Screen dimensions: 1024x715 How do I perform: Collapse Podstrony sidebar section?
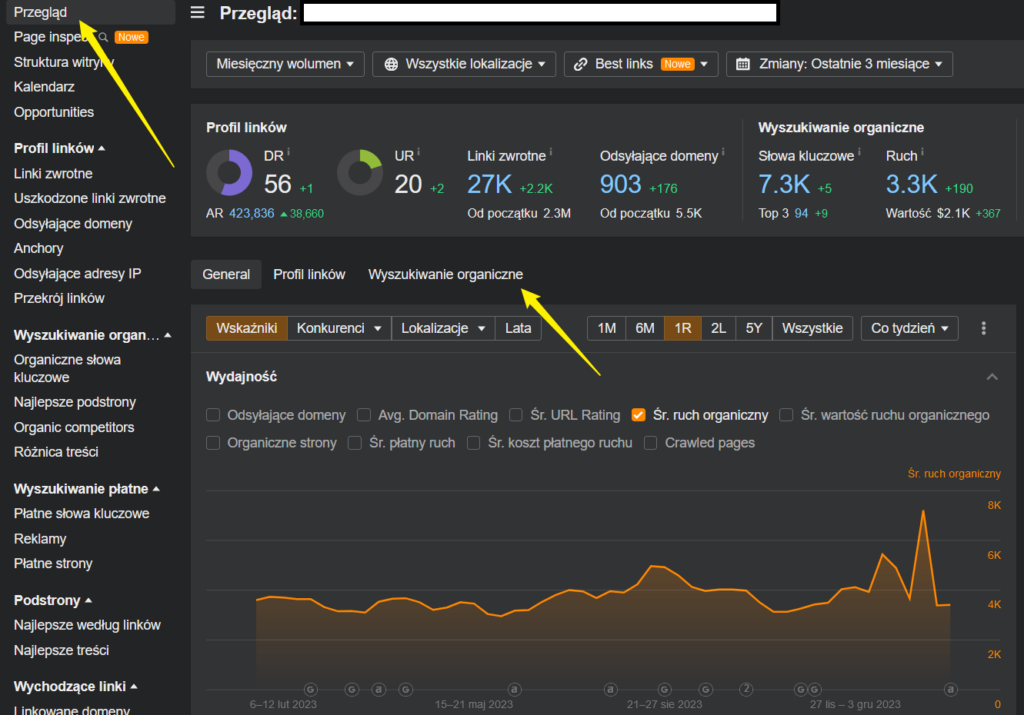(88, 601)
